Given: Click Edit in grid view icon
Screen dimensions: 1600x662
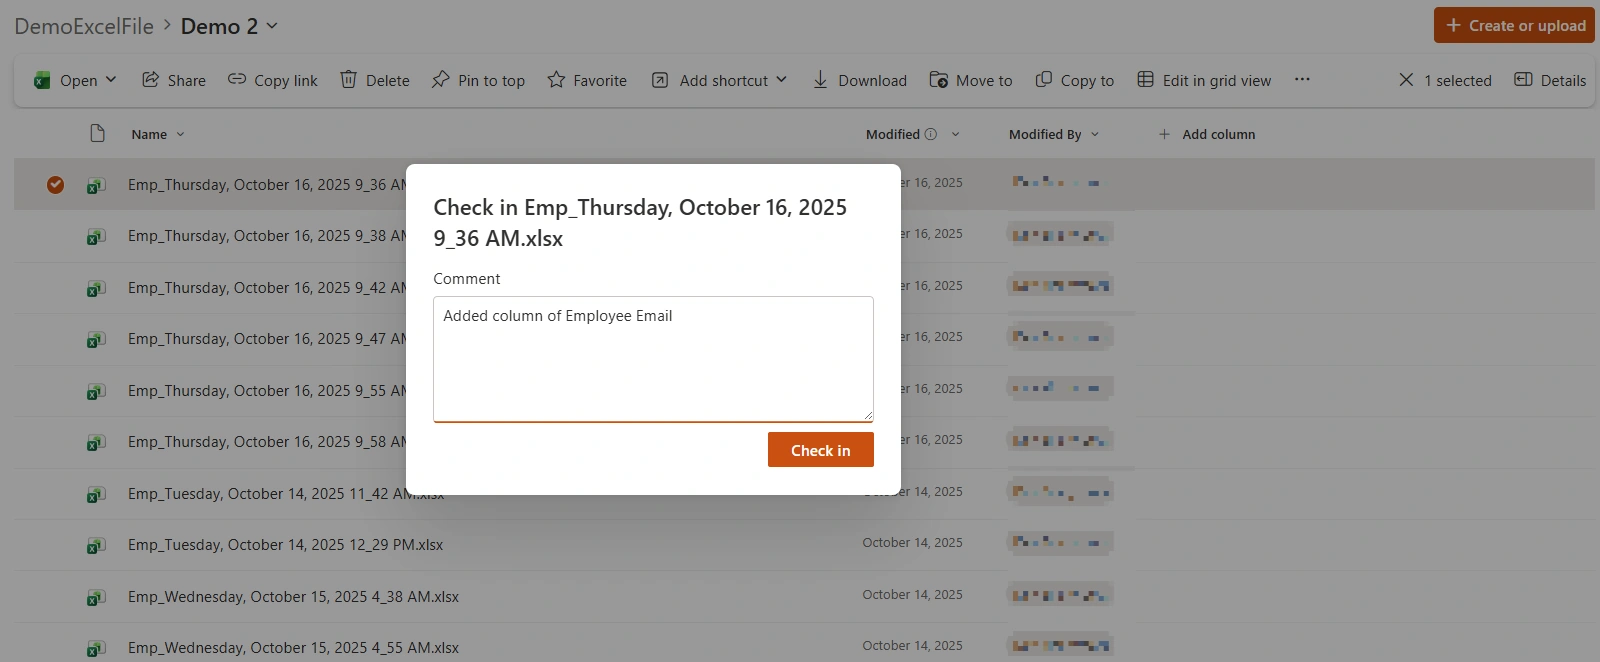Looking at the screenshot, I should [x=1146, y=80].
